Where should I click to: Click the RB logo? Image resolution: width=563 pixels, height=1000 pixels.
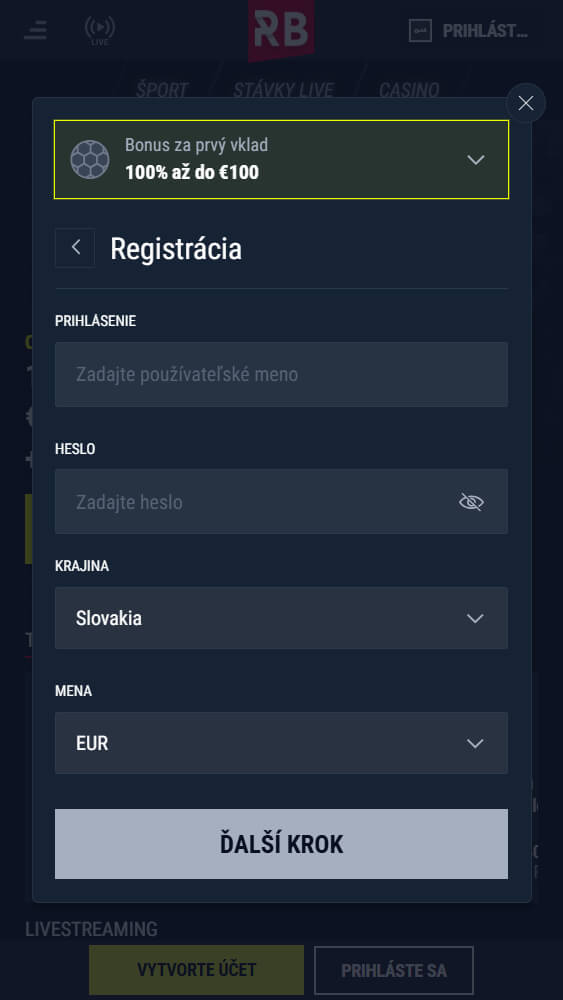pos(281,30)
